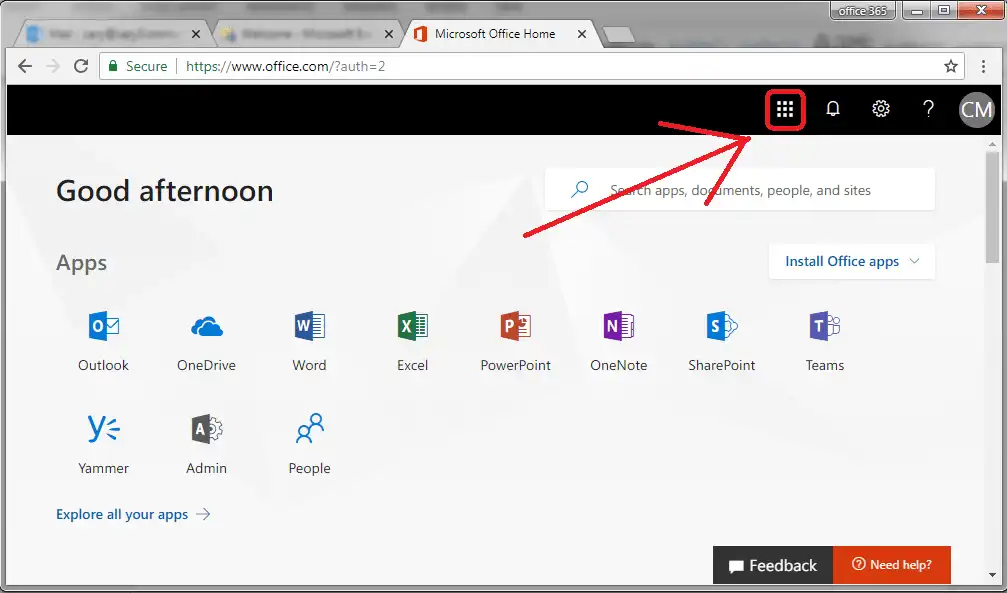
Task: Open the Excel app
Action: click(412, 340)
